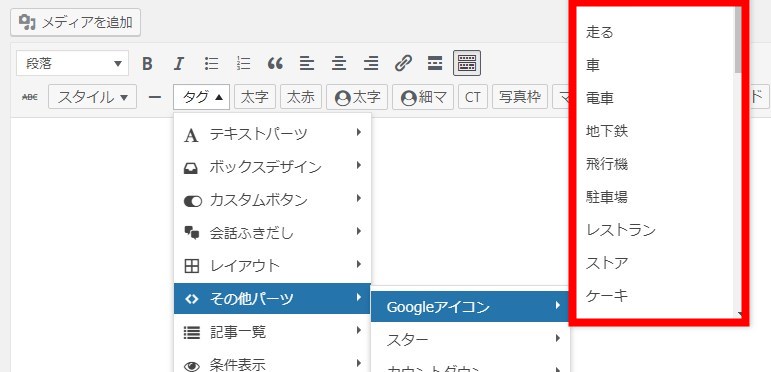Toggle bold formatting
The width and height of the screenshot is (771, 372).
click(147, 63)
